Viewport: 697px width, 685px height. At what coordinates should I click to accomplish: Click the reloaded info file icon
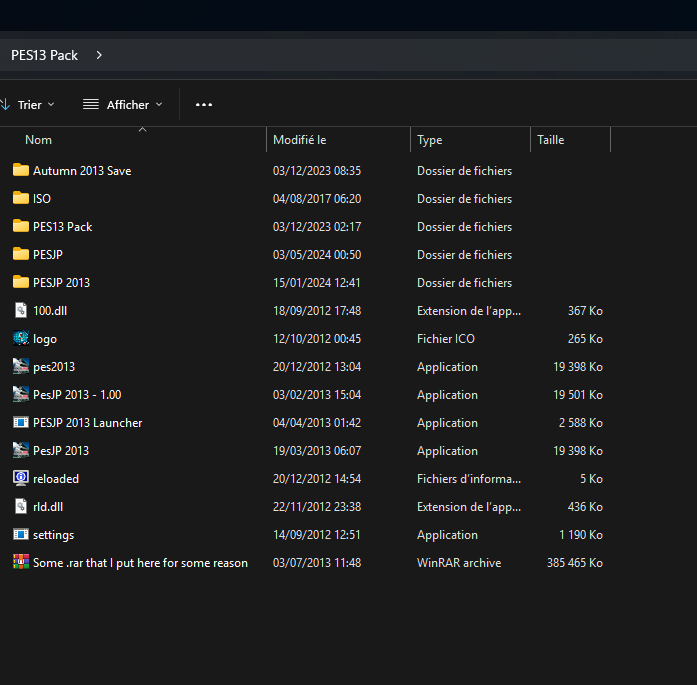(21, 478)
